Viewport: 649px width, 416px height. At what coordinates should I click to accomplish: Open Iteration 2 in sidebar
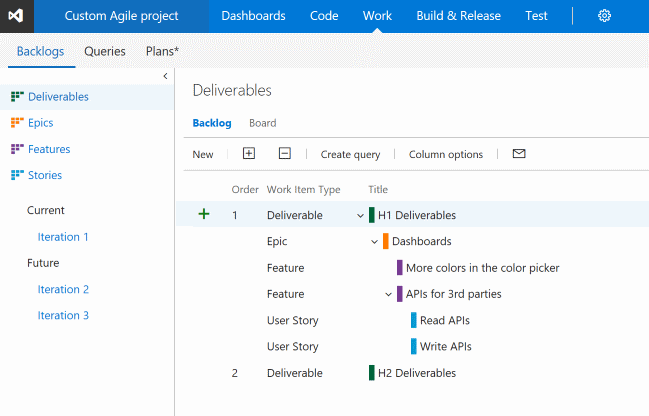pyautogui.click(x=63, y=289)
